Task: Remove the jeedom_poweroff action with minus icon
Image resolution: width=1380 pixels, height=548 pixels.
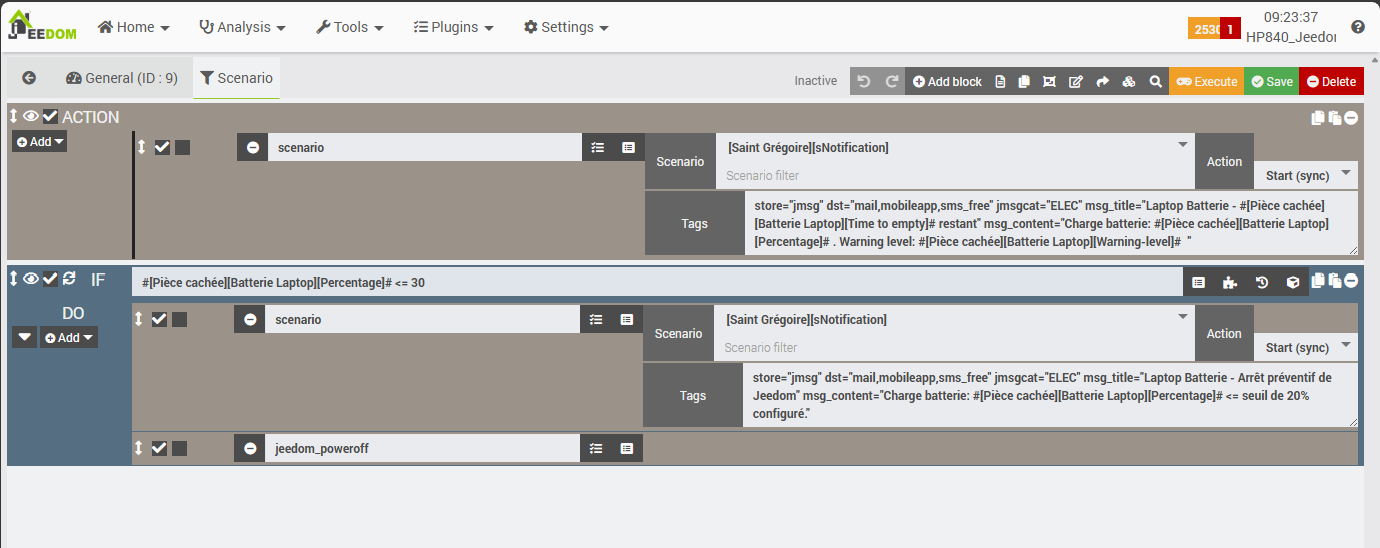Action: click(x=250, y=449)
